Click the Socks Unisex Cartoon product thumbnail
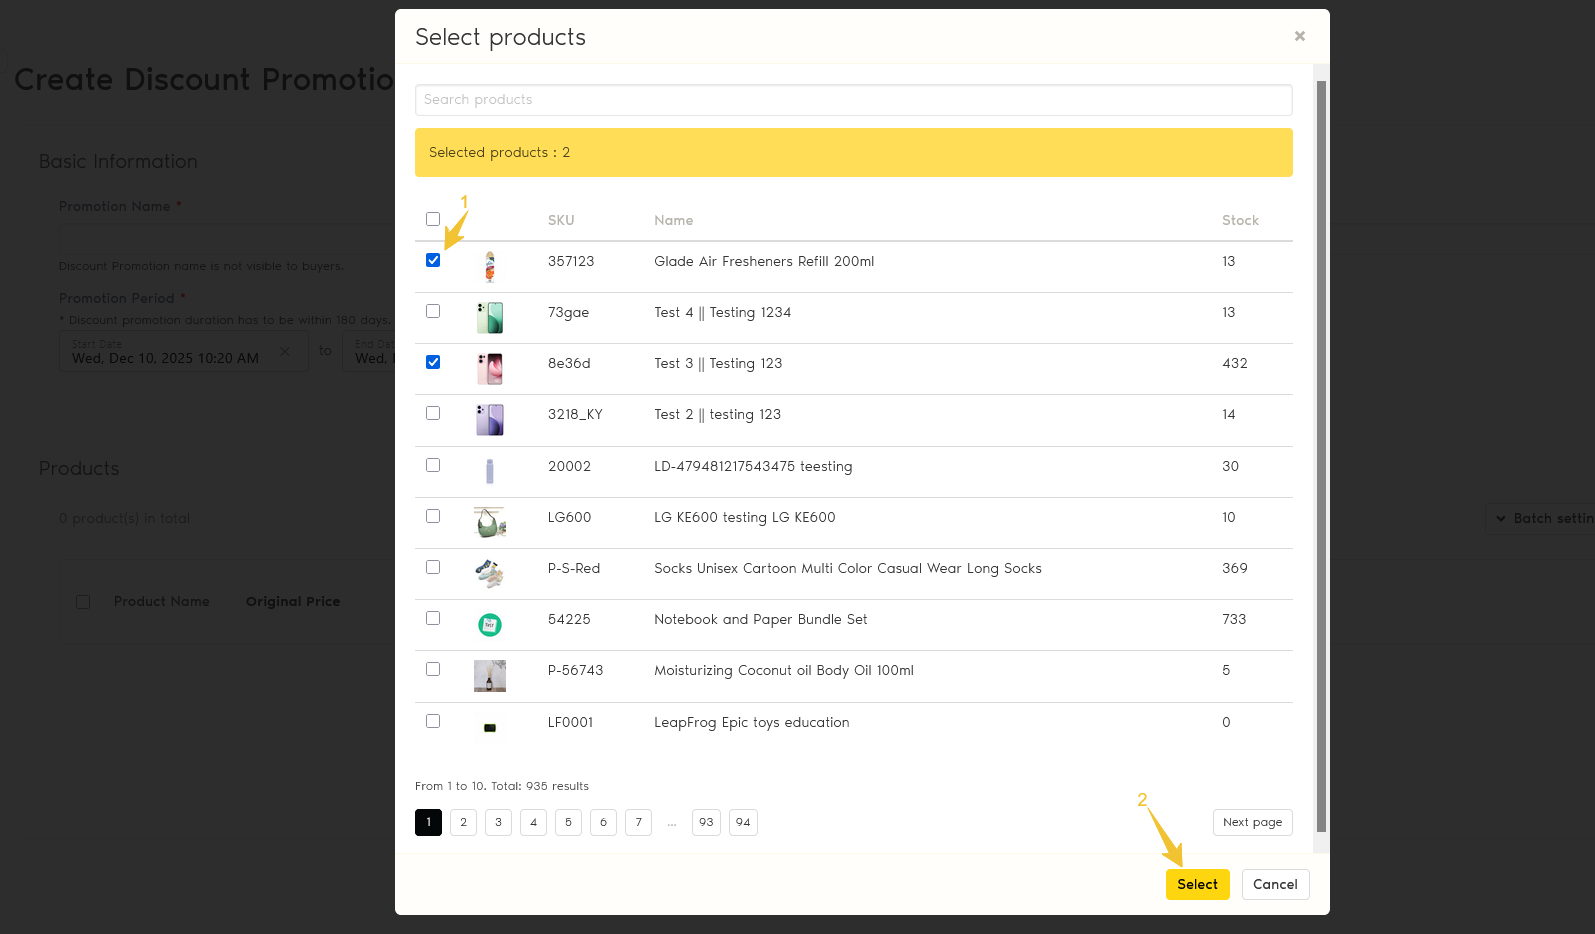This screenshot has height=934, width=1595. (490, 573)
